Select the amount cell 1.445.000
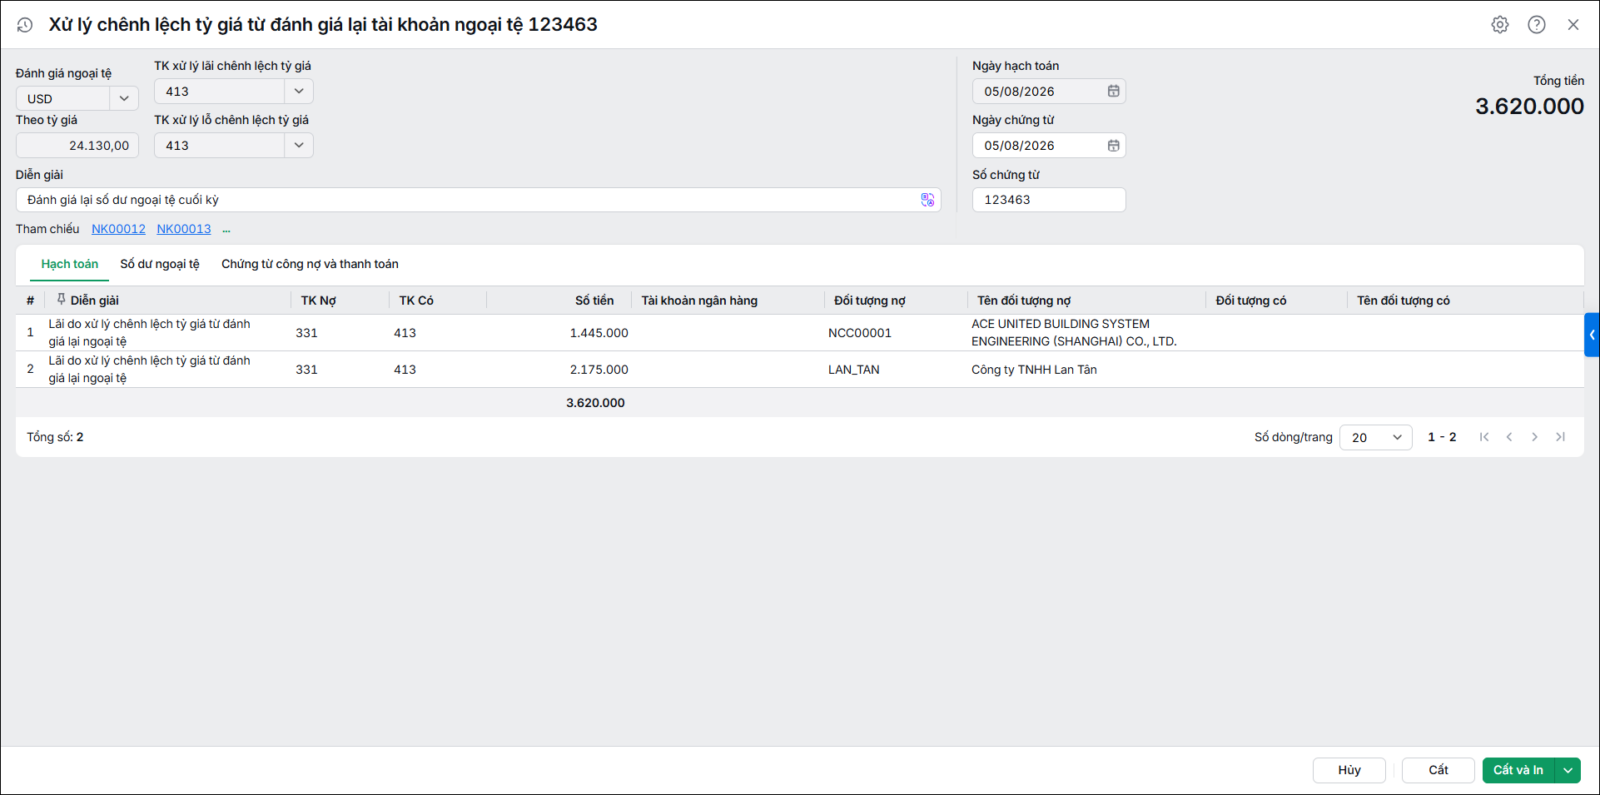Screen dimensions: 1600x795 click(599, 333)
